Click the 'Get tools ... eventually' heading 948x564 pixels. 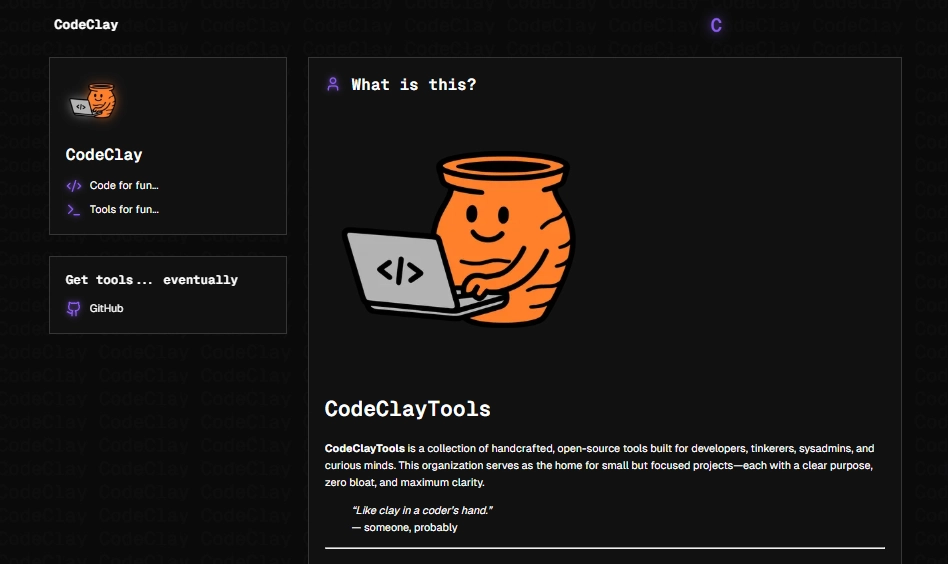[x=152, y=280]
